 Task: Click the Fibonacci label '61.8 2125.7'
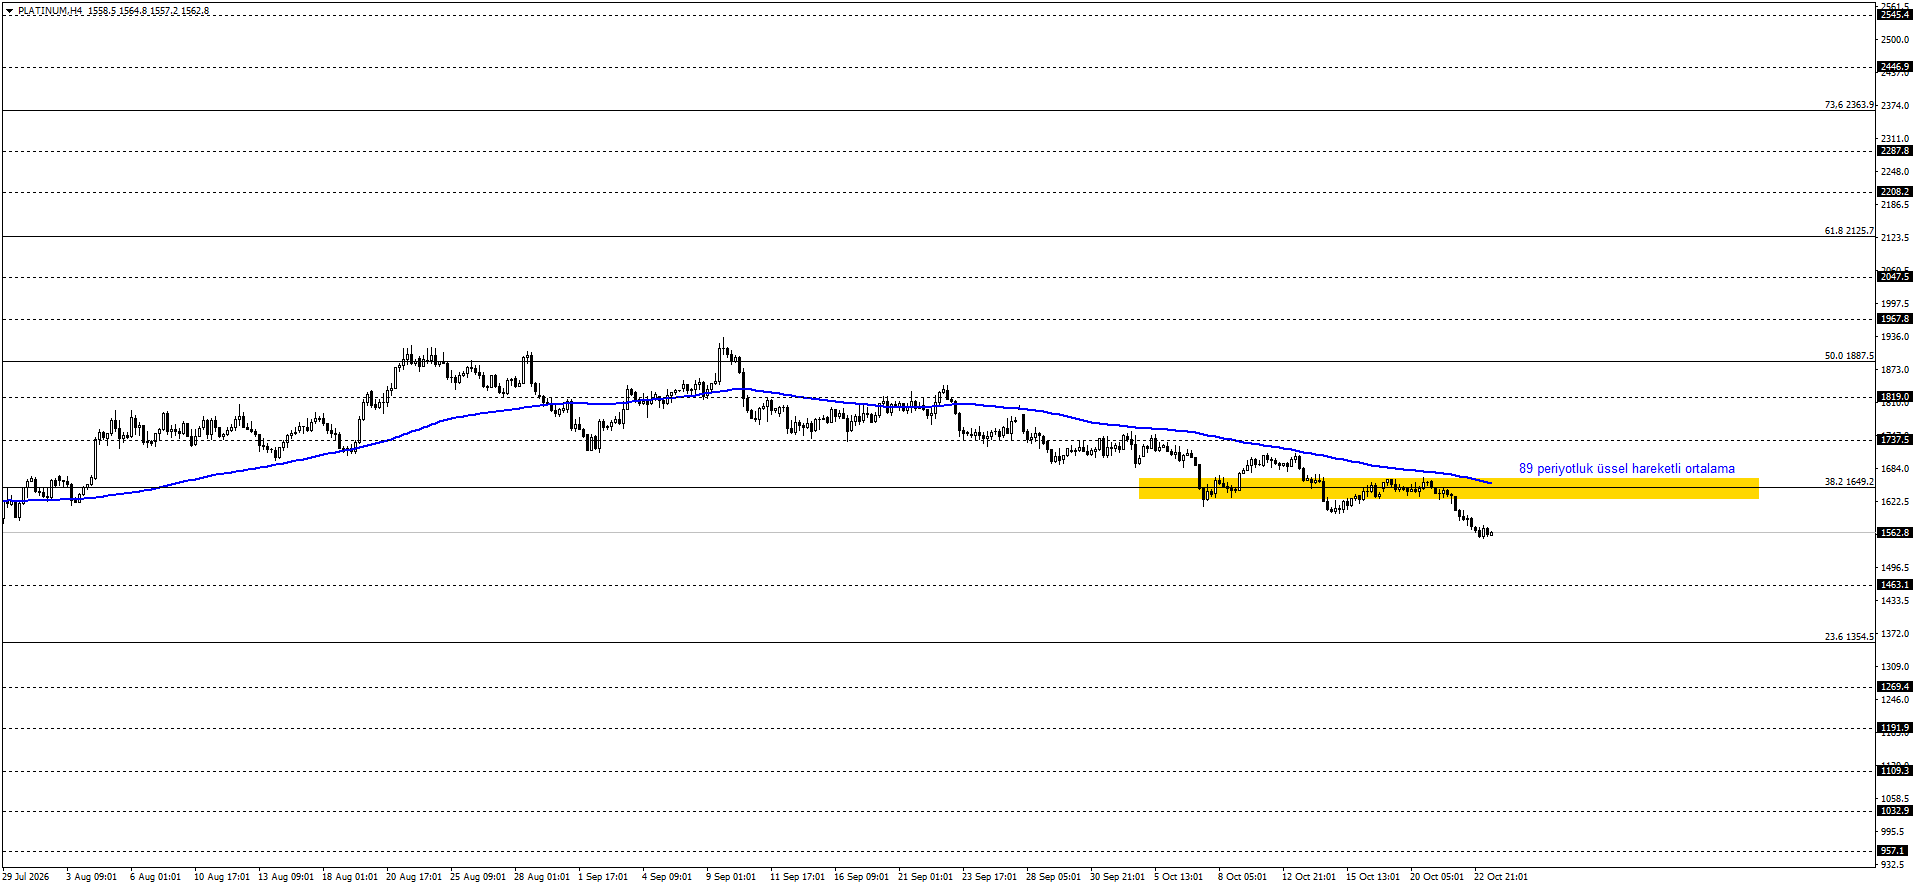pos(1849,231)
